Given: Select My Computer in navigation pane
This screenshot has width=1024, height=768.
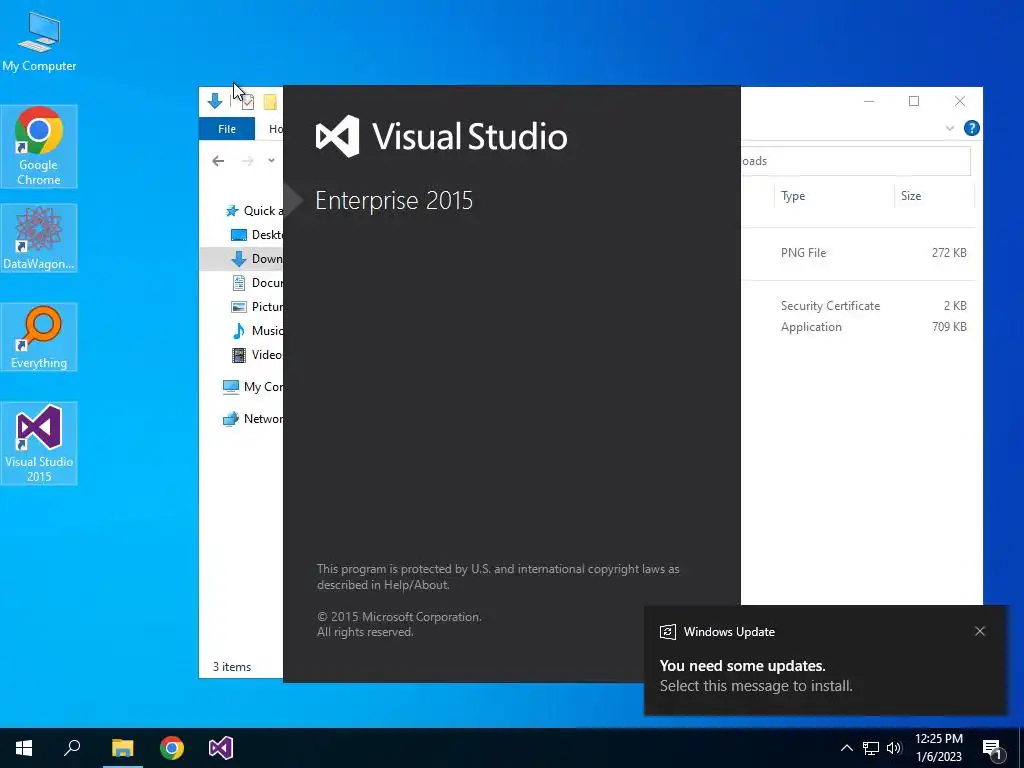Looking at the screenshot, I should [x=253, y=387].
